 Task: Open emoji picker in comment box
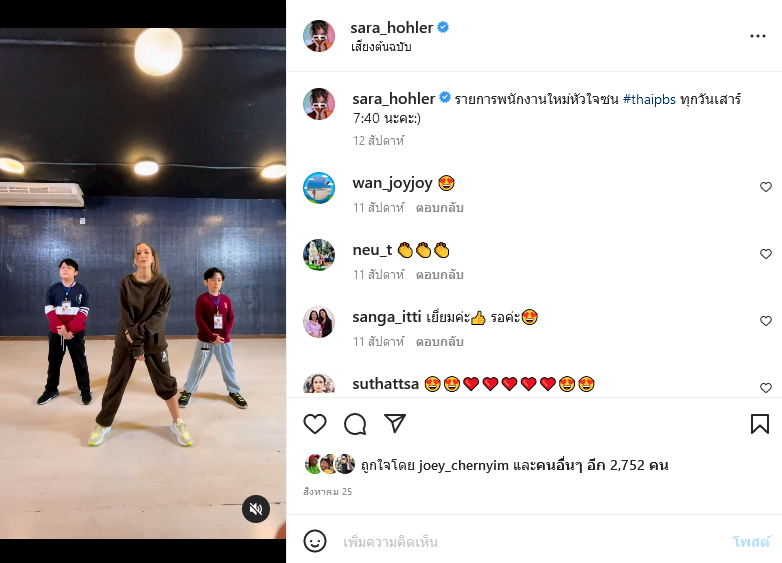315,542
